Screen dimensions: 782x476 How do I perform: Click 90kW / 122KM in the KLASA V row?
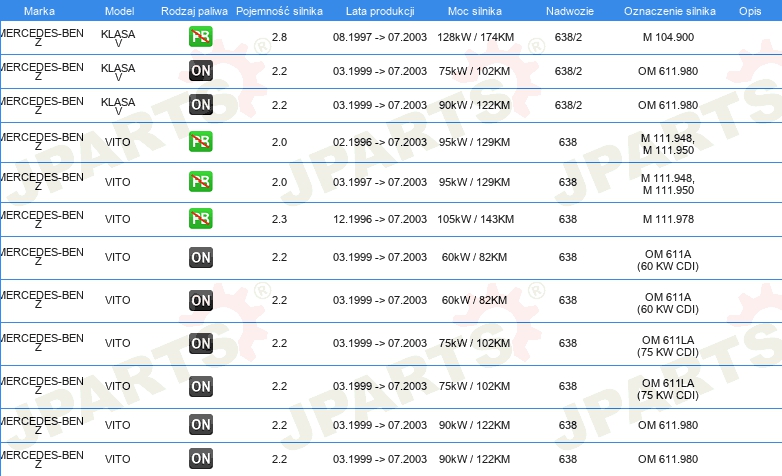click(x=474, y=105)
